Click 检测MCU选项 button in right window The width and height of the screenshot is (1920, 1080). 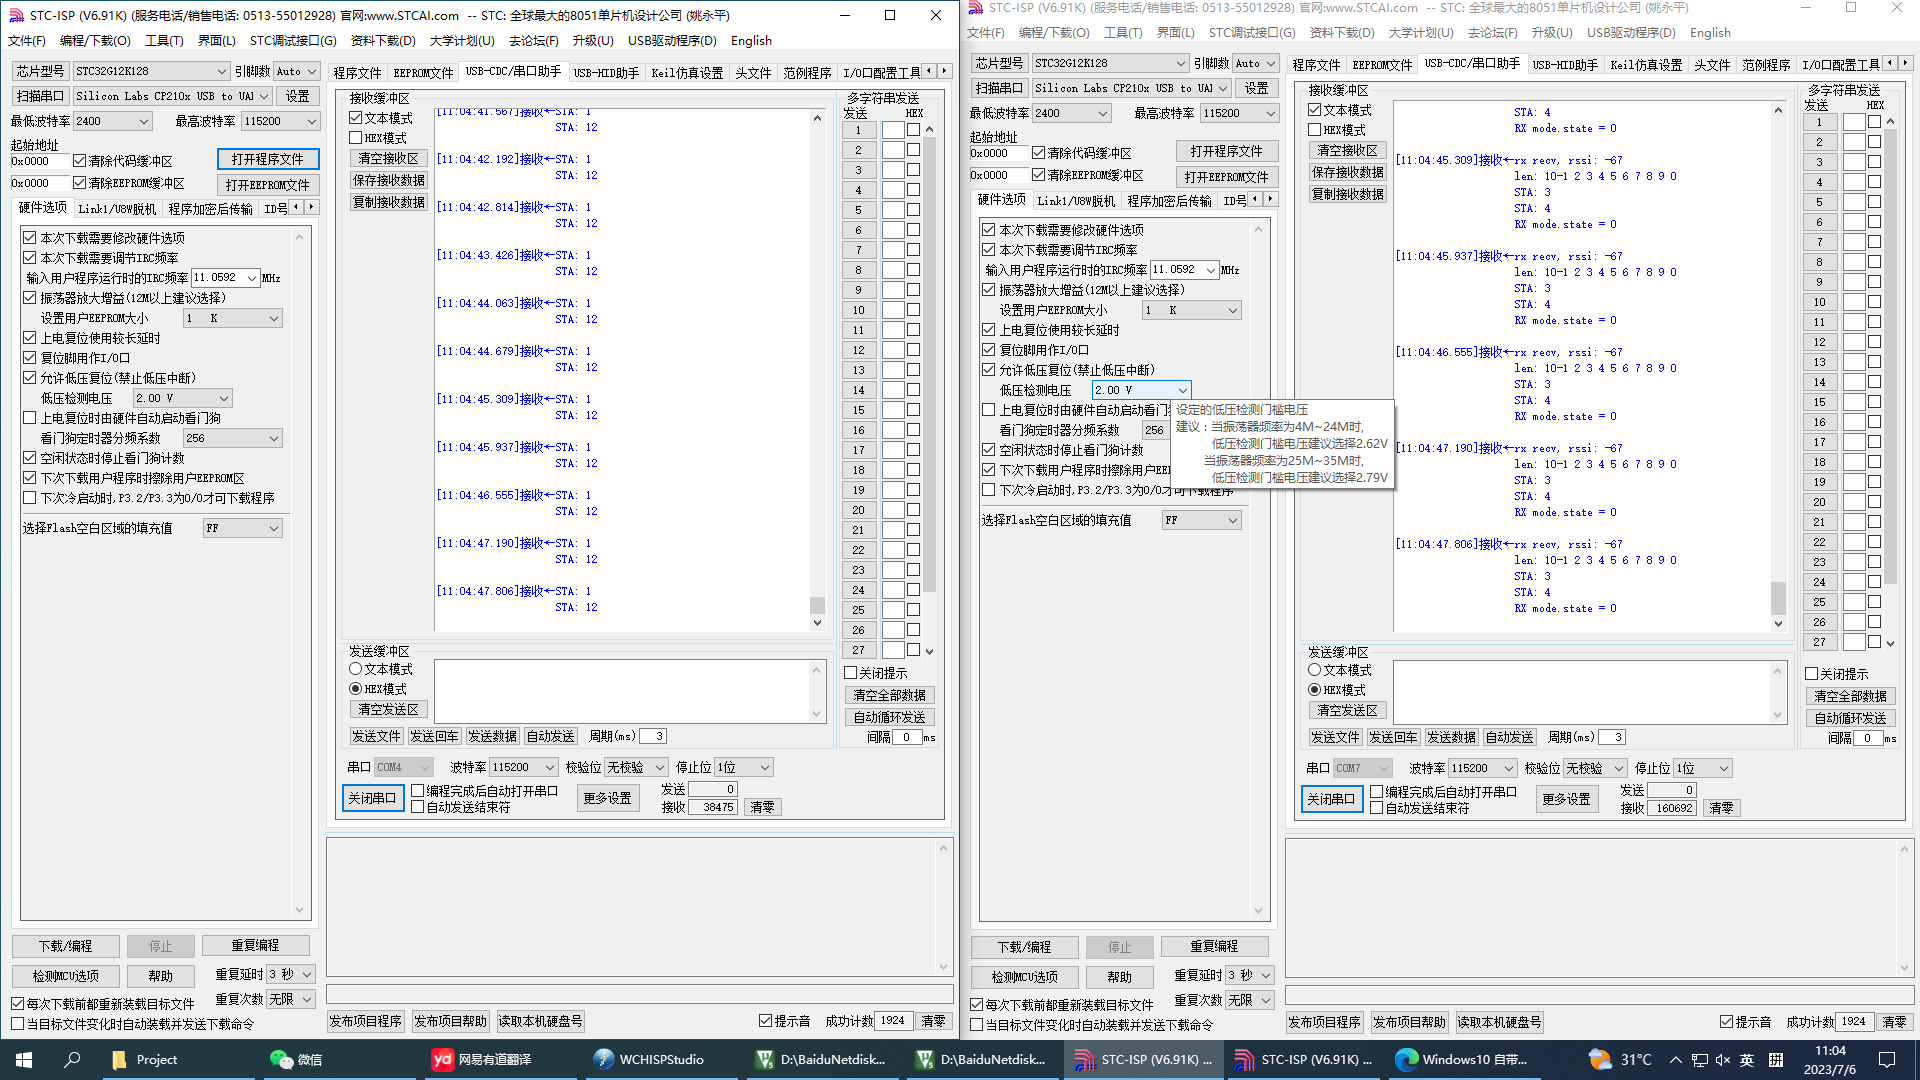click(x=1025, y=977)
